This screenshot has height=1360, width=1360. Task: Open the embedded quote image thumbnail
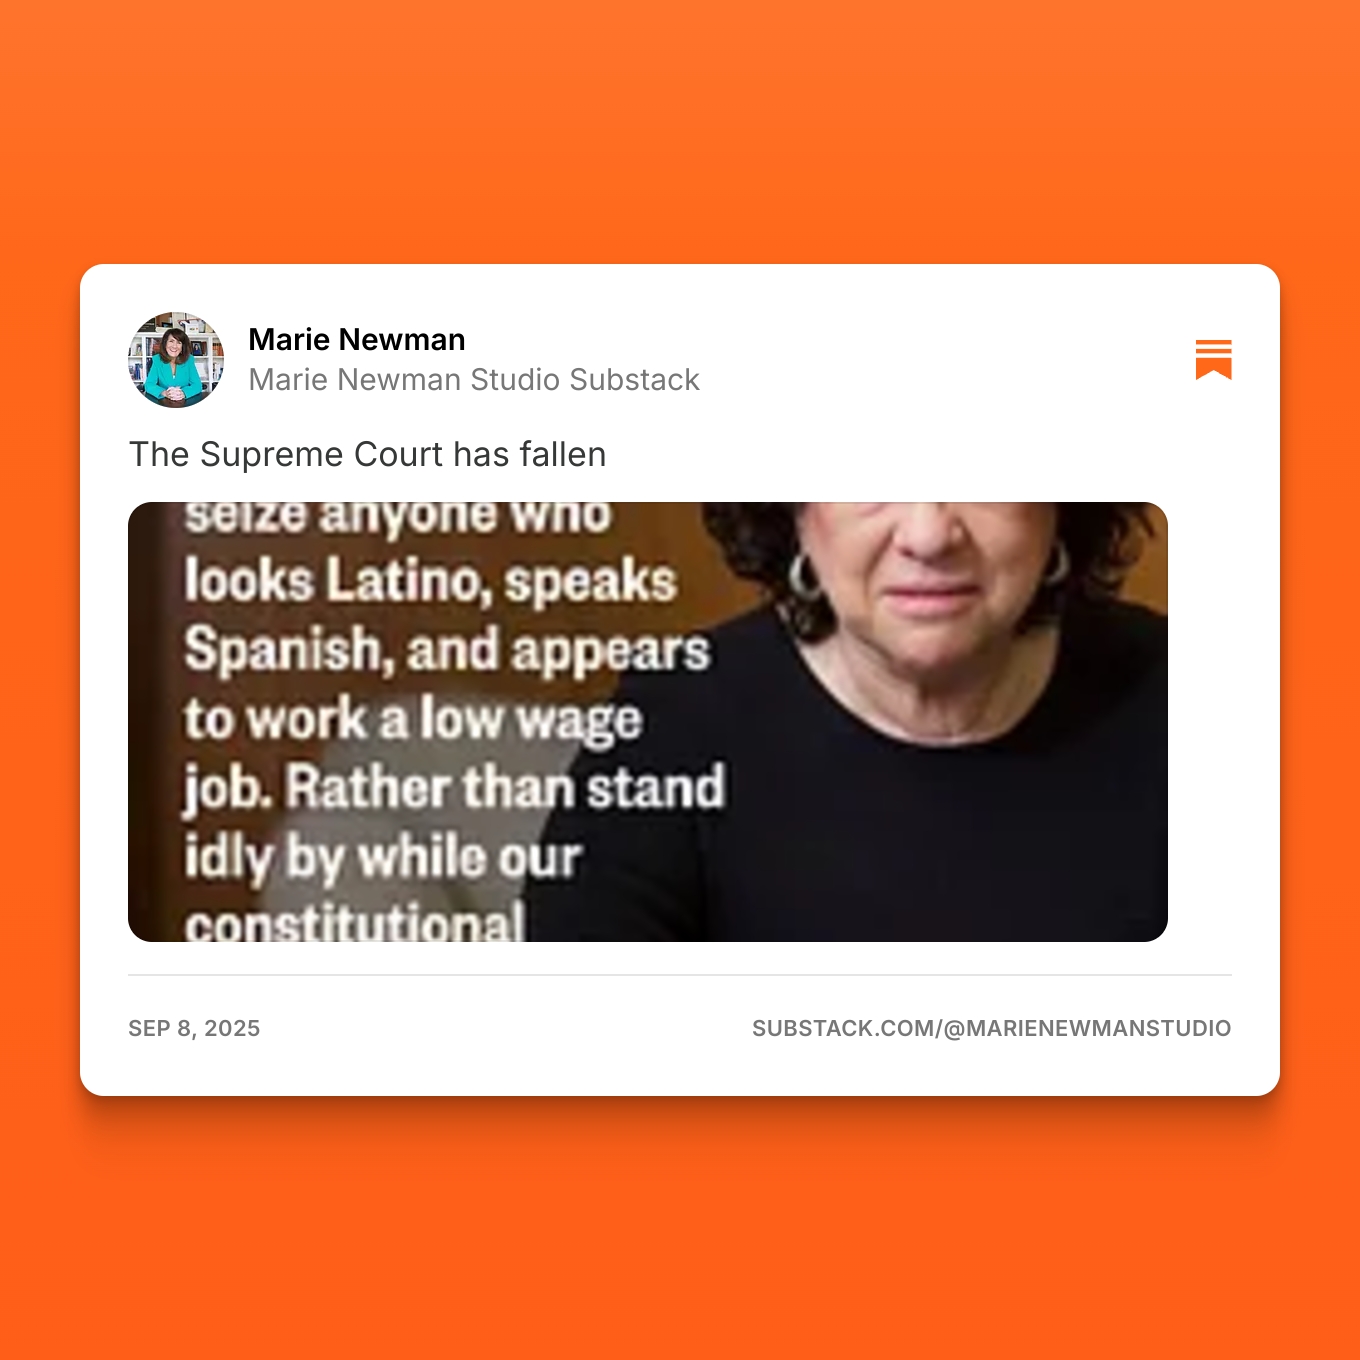[x=648, y=722]
